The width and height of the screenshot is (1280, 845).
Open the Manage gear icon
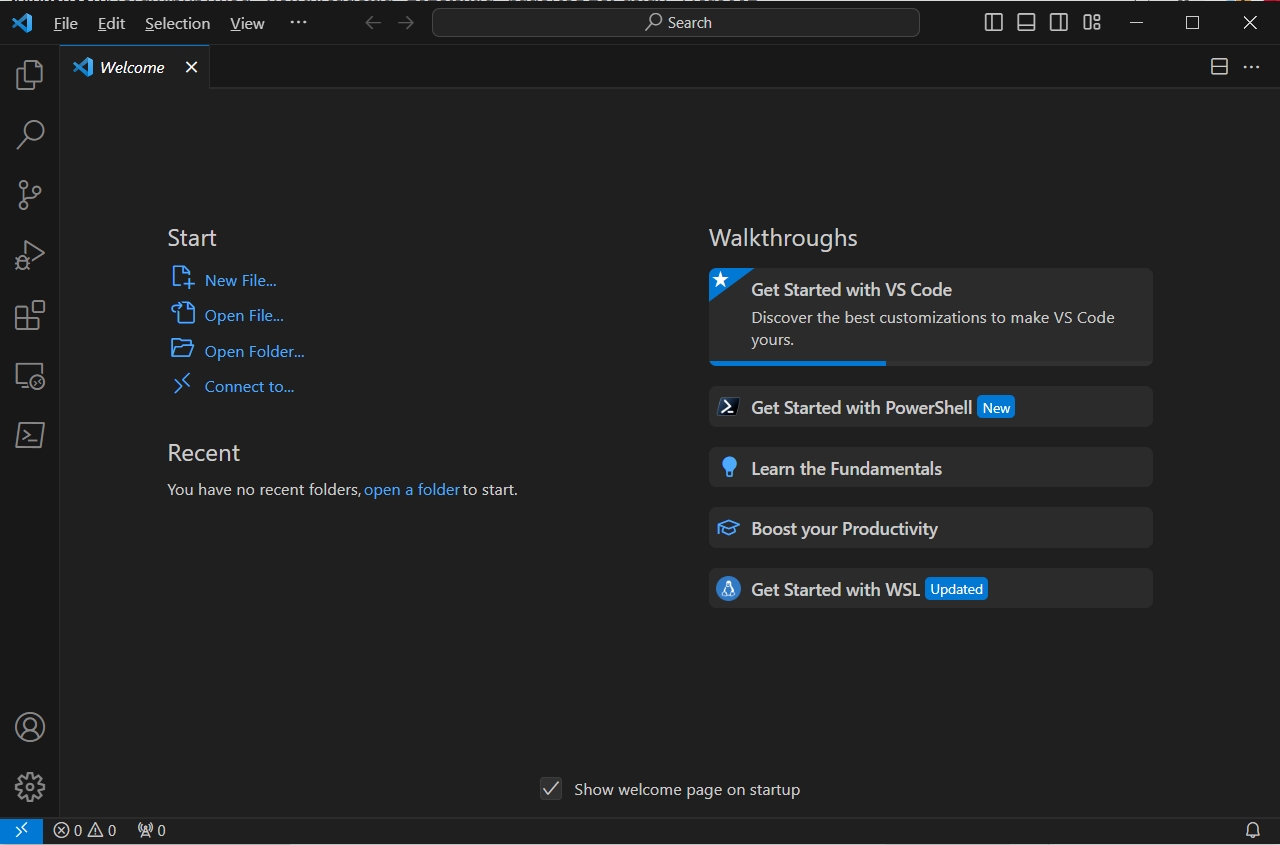[29, 787]
